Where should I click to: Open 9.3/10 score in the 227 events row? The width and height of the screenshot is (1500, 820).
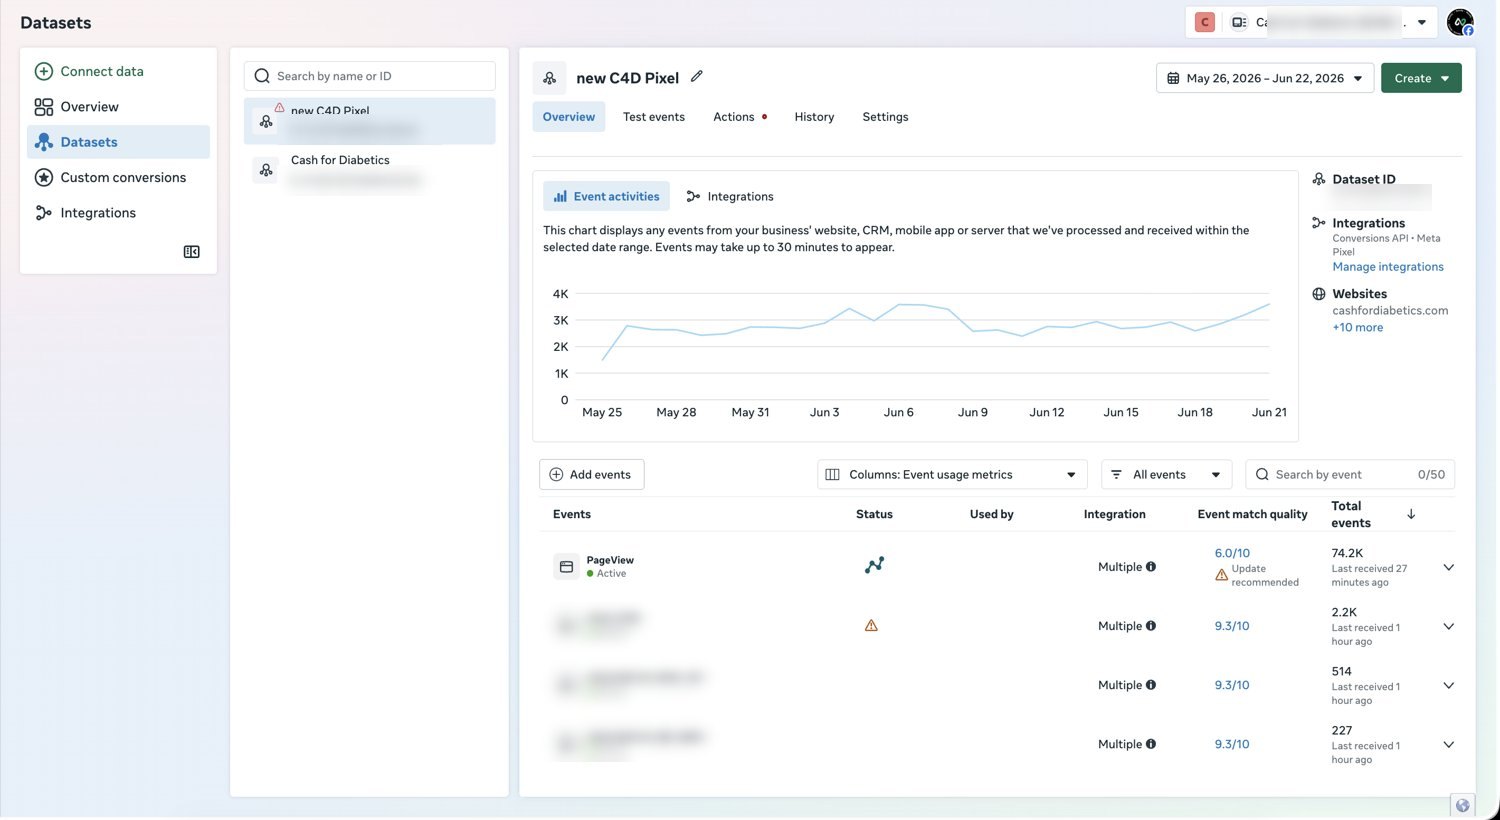[1232, 744]
